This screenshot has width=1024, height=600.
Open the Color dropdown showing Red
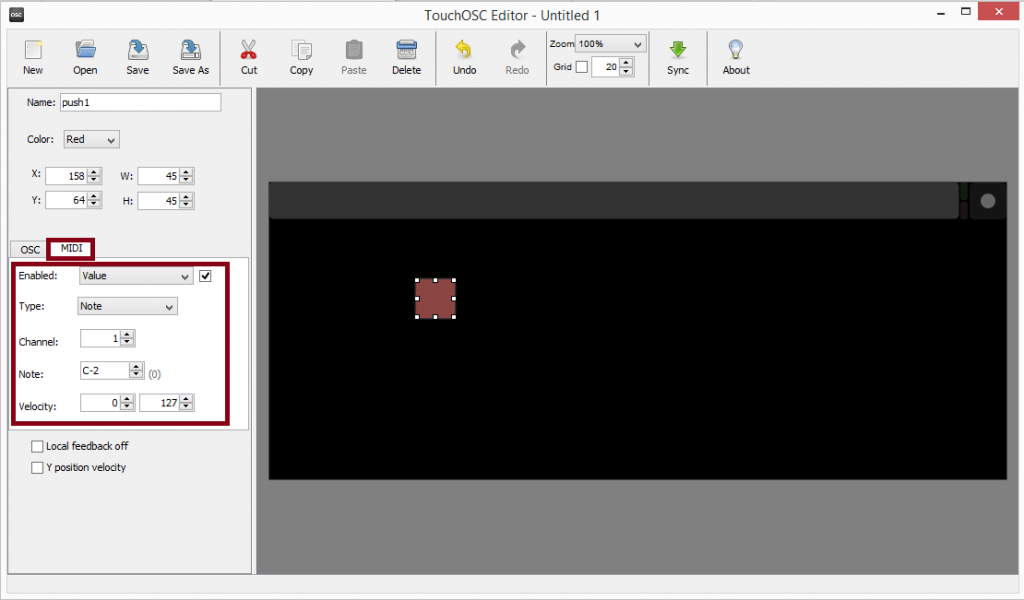coord(91,139)
